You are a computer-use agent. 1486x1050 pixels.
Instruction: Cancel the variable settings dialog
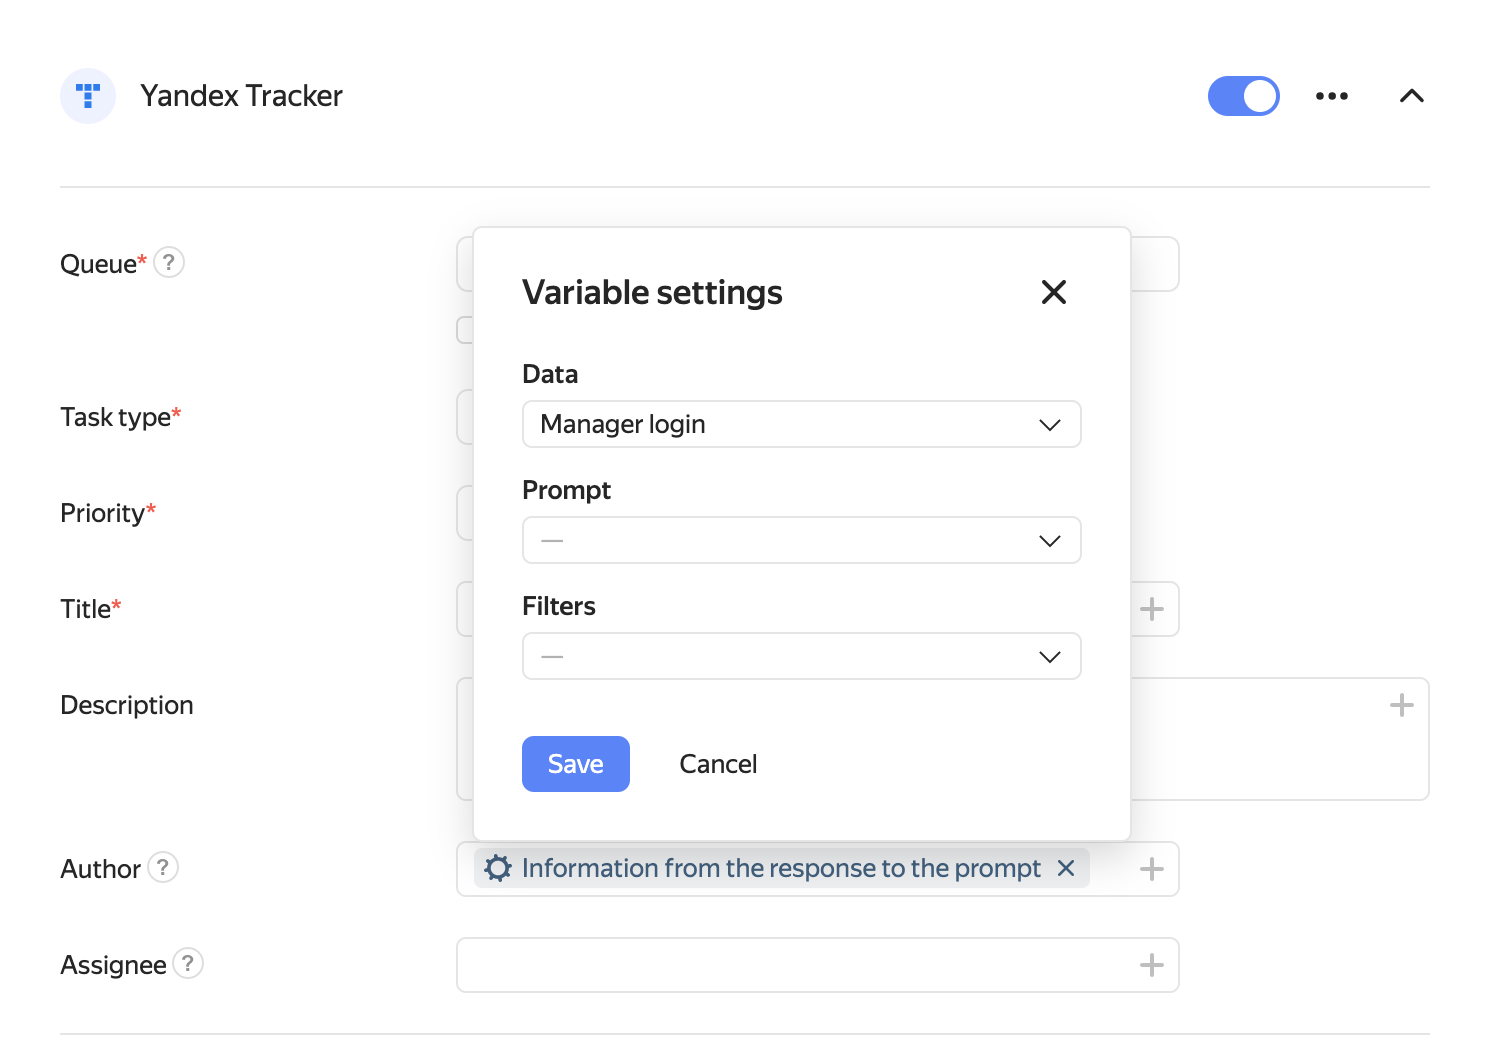click(x=718, y=763)
